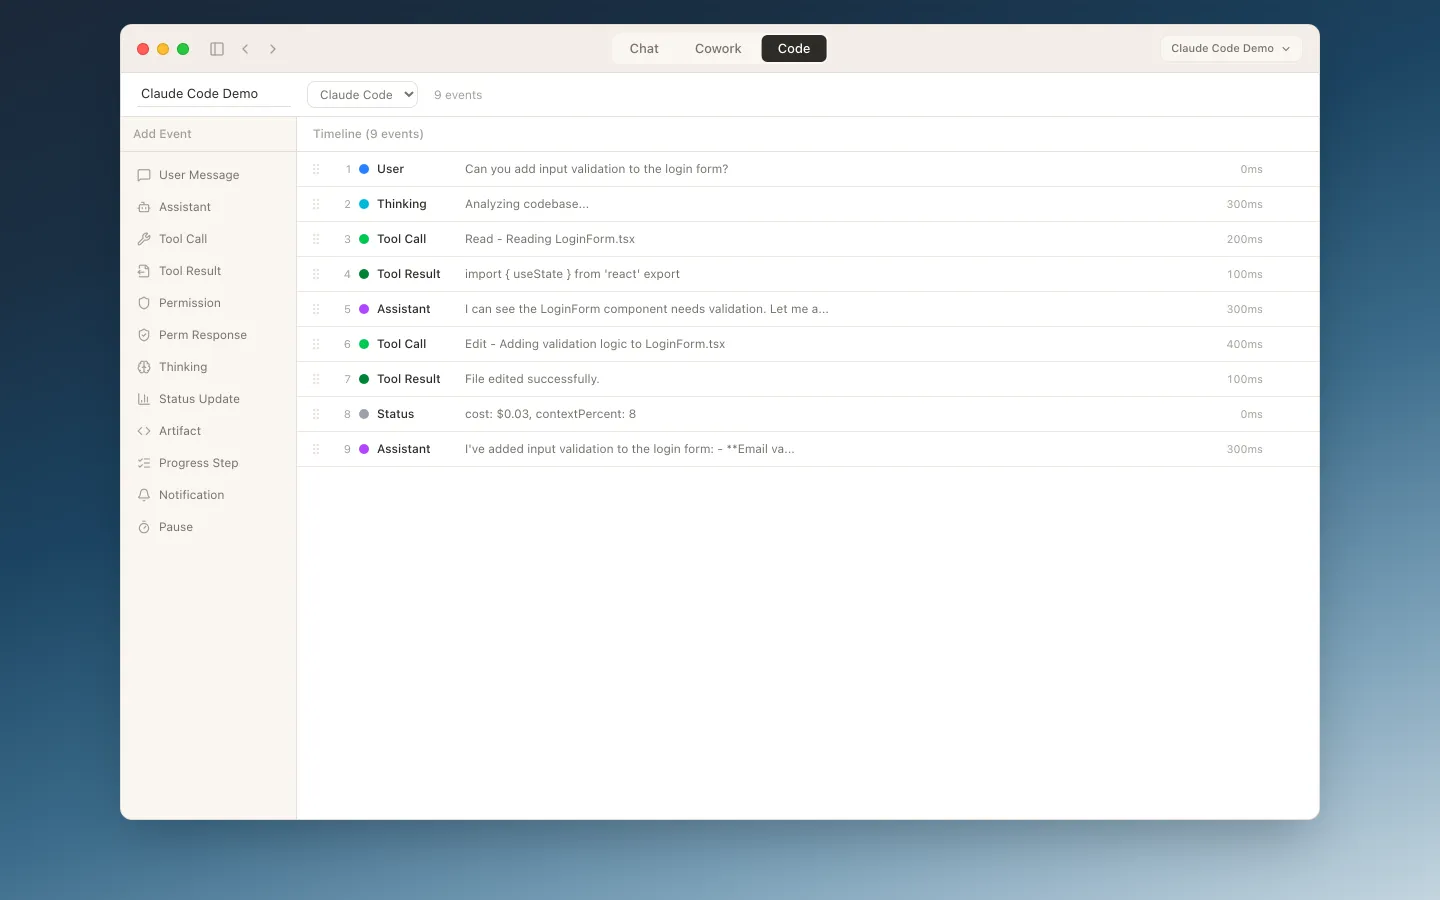This screenshot has width=1440, height=900.
Task: Click the Permission shield icon
Action: point(144,303)
